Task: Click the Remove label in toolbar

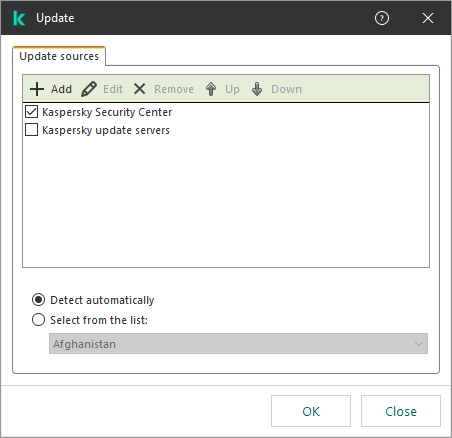Action: 174,89
